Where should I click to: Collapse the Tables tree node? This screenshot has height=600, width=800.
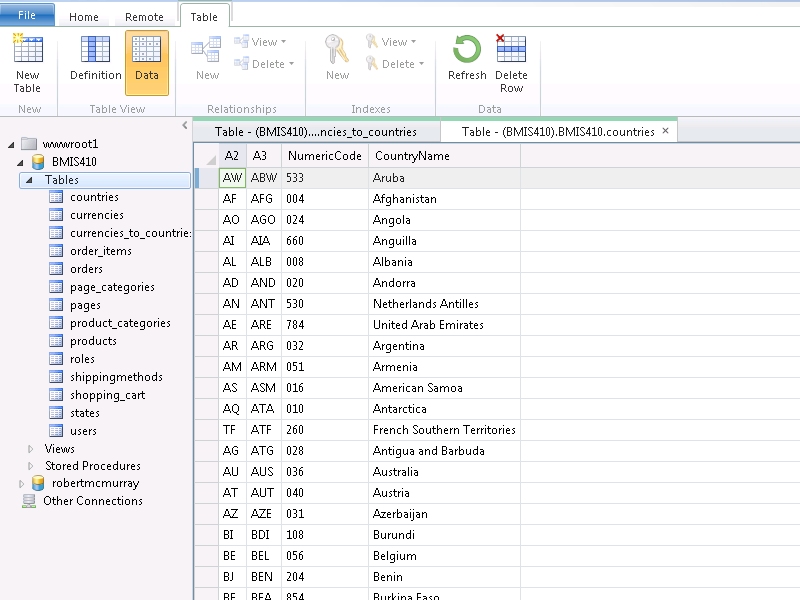28,180
